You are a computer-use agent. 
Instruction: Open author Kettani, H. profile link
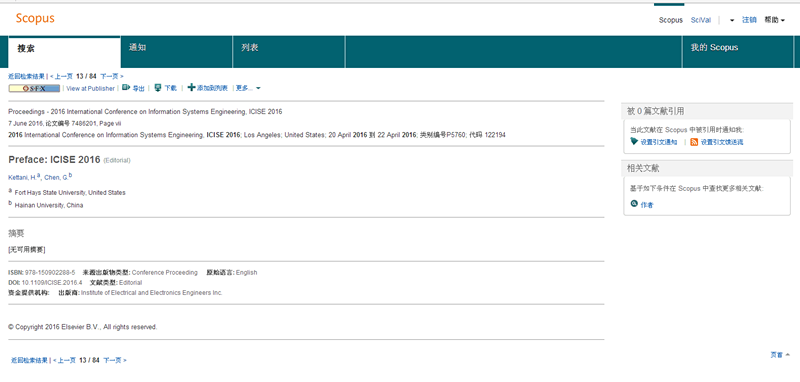click(22, 177)
